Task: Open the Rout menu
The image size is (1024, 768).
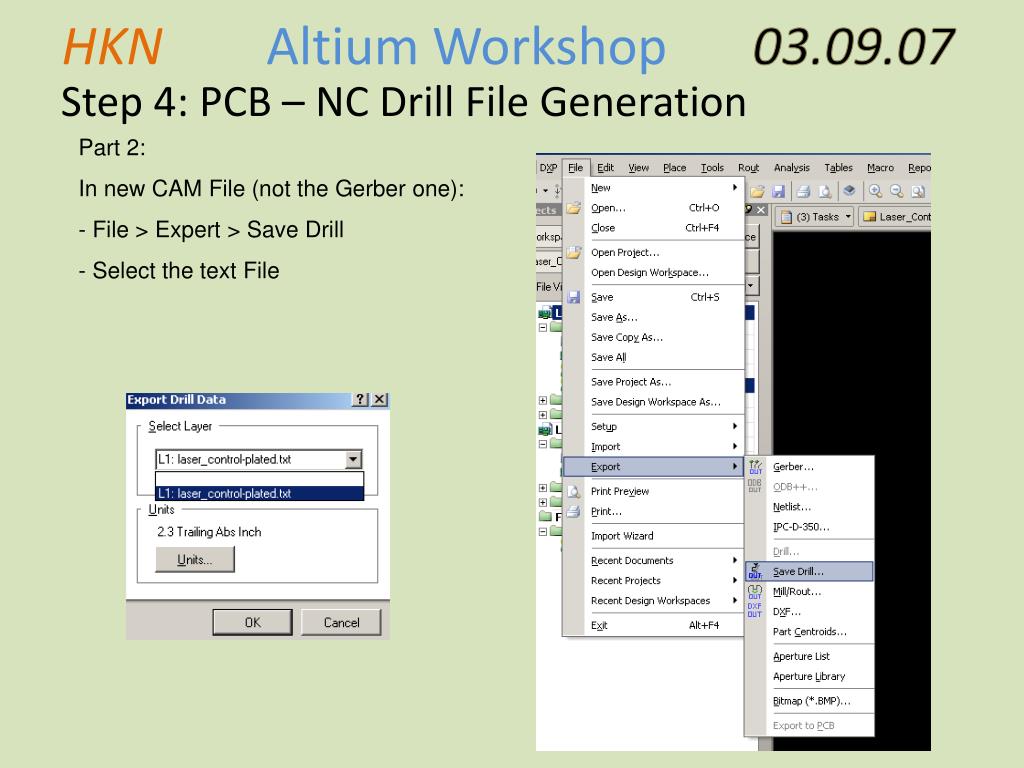Action: click(x=748, y=167)
